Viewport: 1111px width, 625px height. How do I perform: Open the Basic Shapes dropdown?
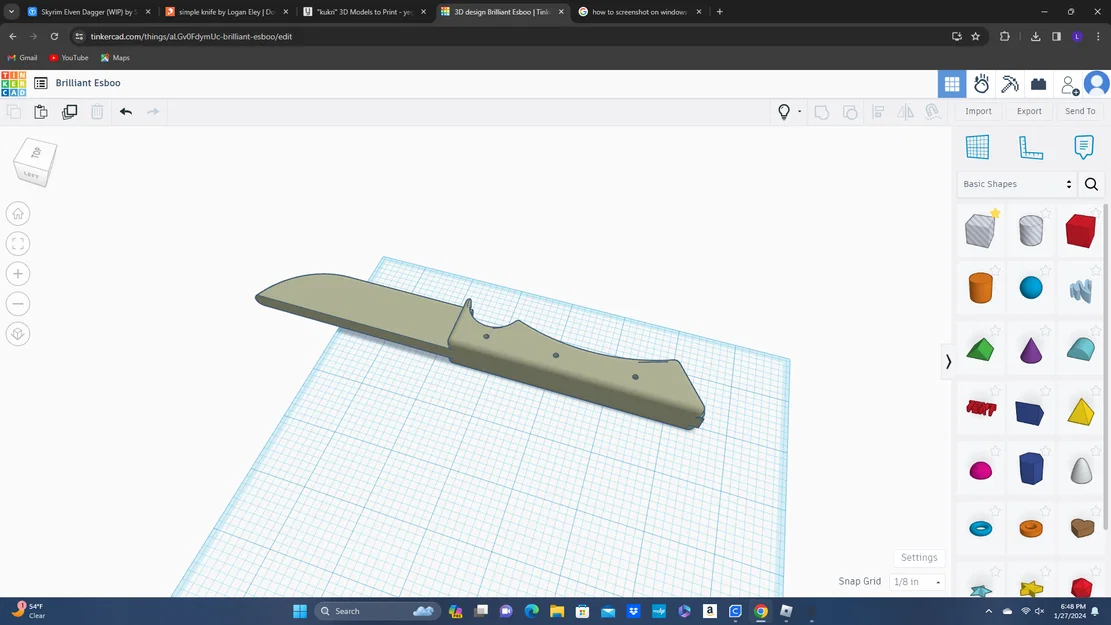click(x=1017, y=184)
